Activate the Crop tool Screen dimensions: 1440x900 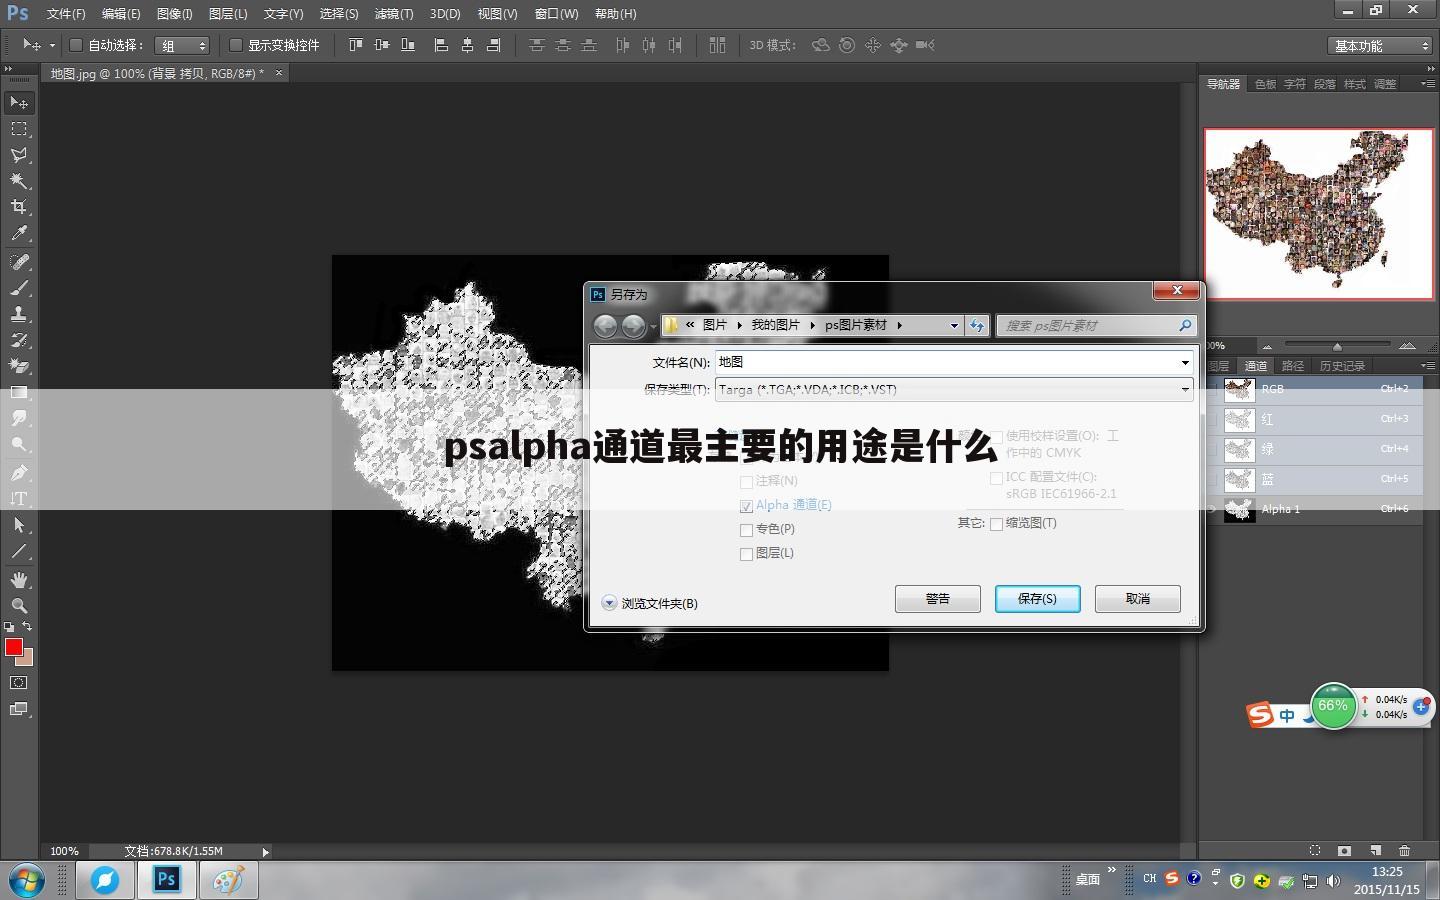click(x=19, y=207)
